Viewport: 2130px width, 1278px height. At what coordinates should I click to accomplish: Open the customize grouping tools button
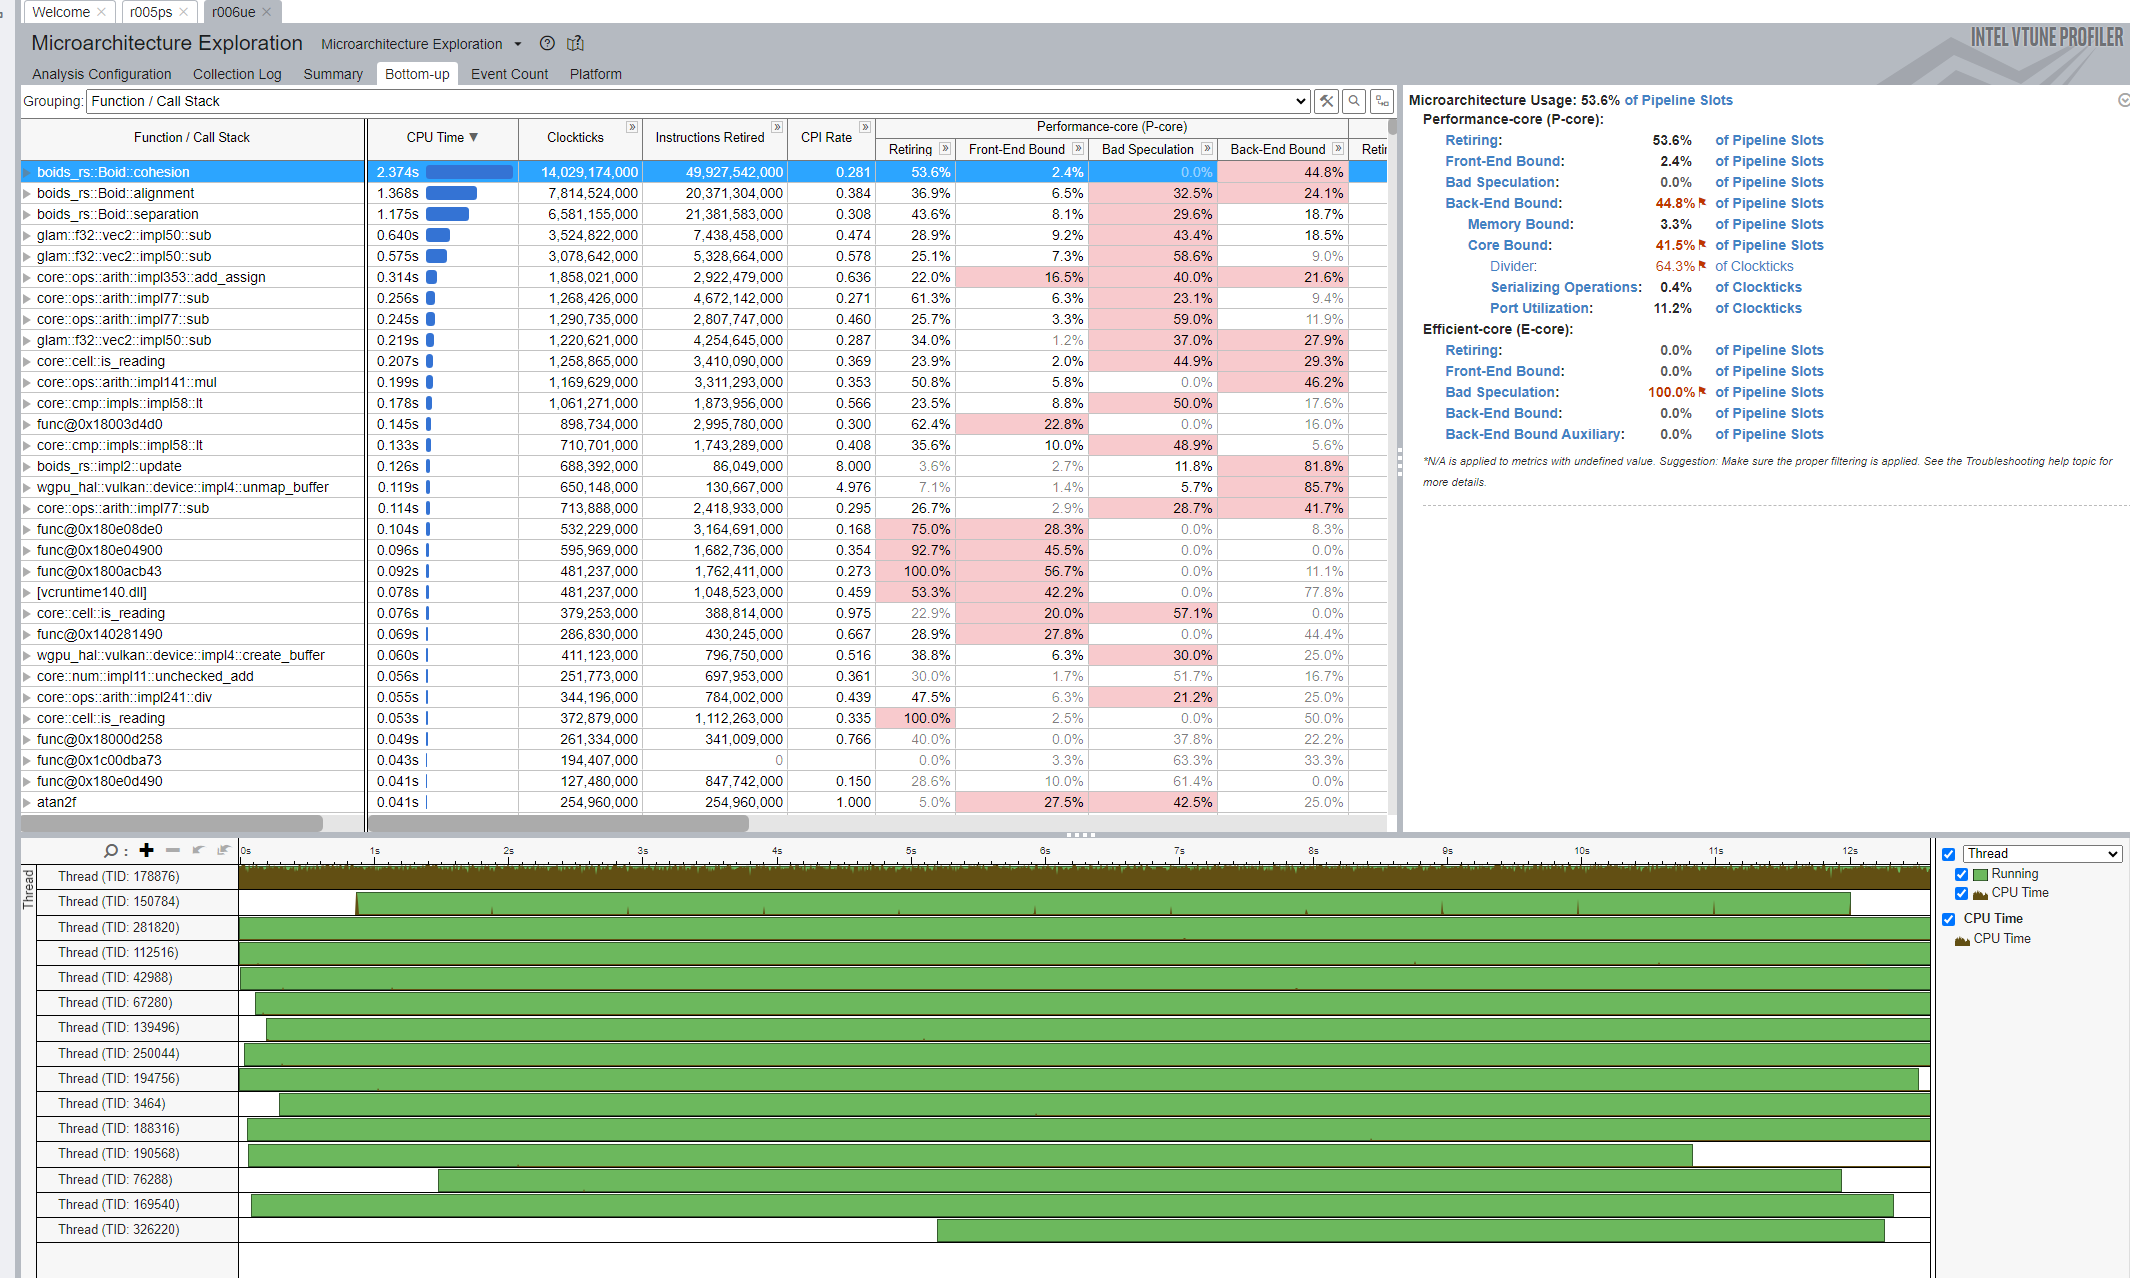[x=1326, y=101]
